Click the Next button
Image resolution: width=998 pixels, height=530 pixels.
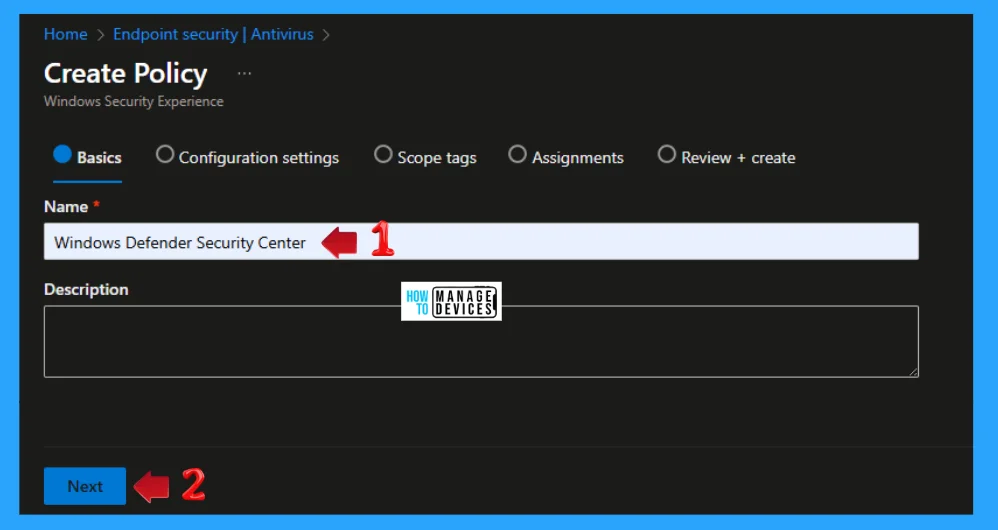point(85,486)
